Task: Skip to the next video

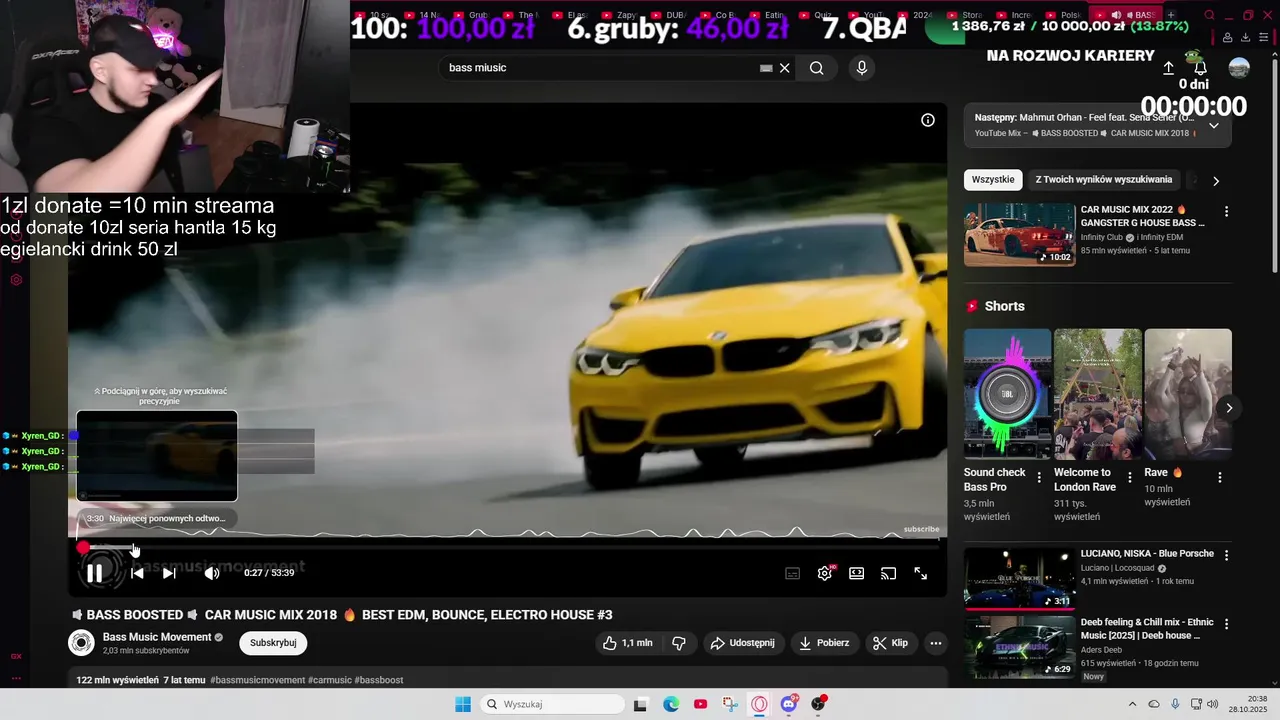Action: point(169,573)
